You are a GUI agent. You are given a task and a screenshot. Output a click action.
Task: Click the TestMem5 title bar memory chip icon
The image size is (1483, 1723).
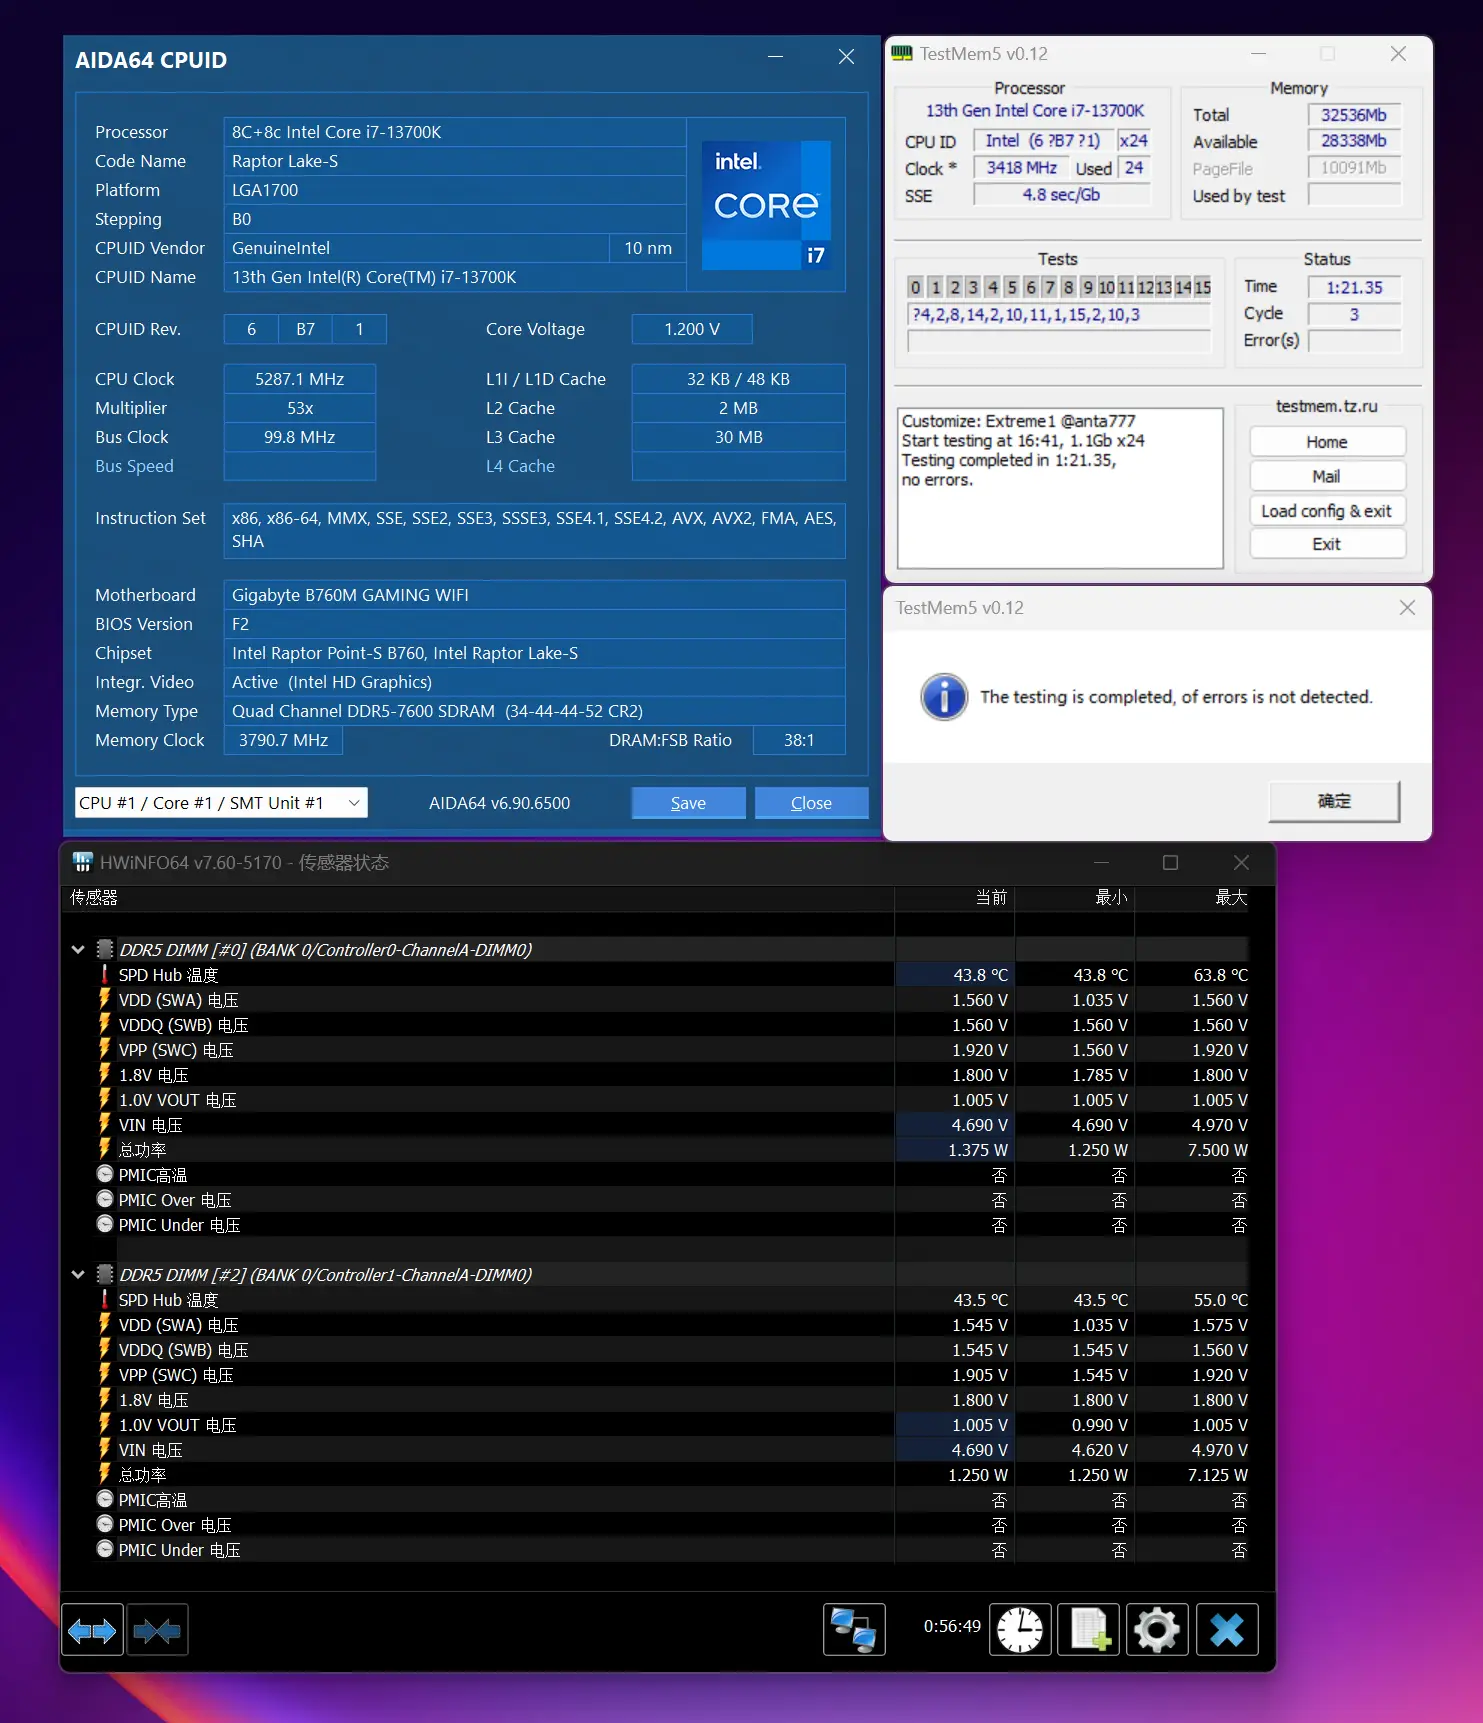pos(902,54)
